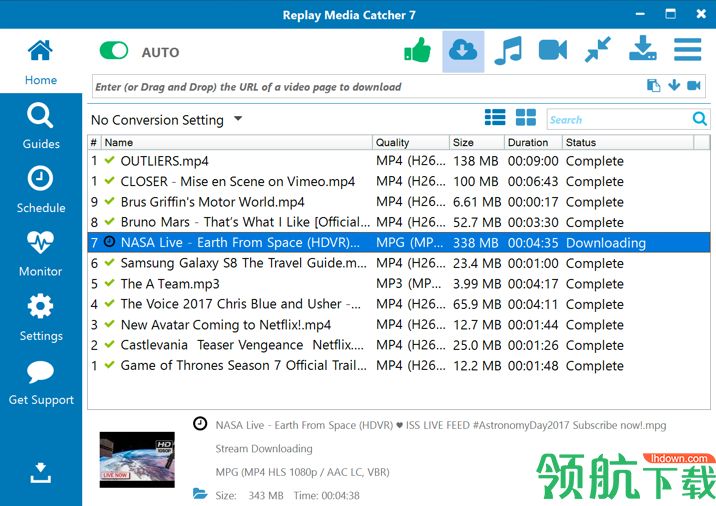Sort list by Status column header
The height and width of the screenshot is (506, 716).
(628, 142)
